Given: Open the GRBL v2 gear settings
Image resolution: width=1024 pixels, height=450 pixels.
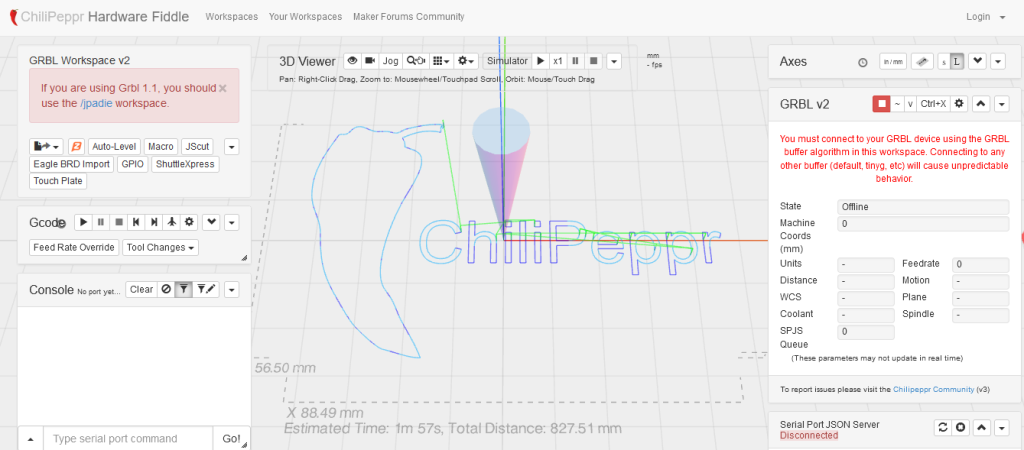Looking at the screenshot, I should 959,103.
